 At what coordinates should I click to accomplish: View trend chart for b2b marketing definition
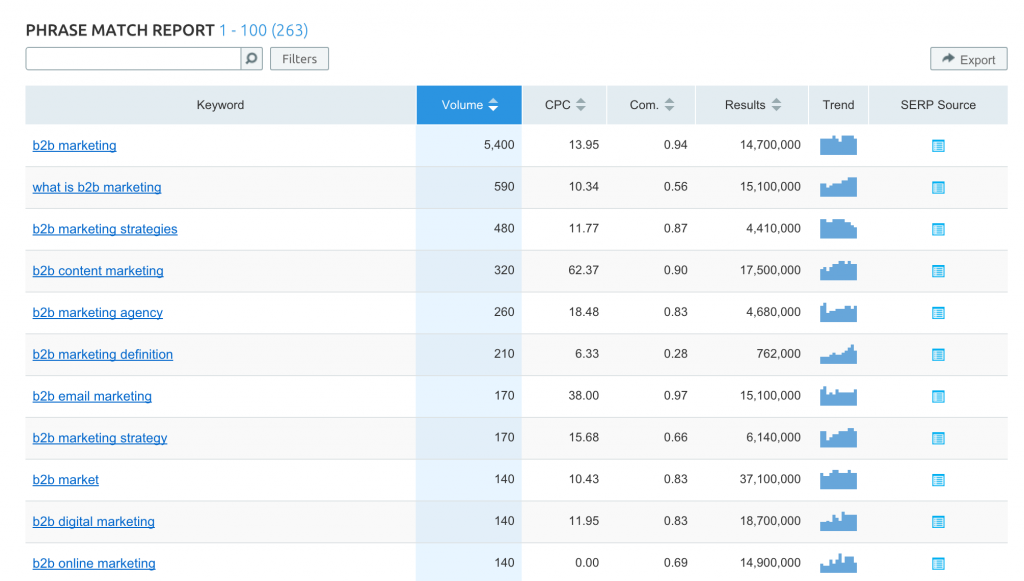click(x=839, y=354)
